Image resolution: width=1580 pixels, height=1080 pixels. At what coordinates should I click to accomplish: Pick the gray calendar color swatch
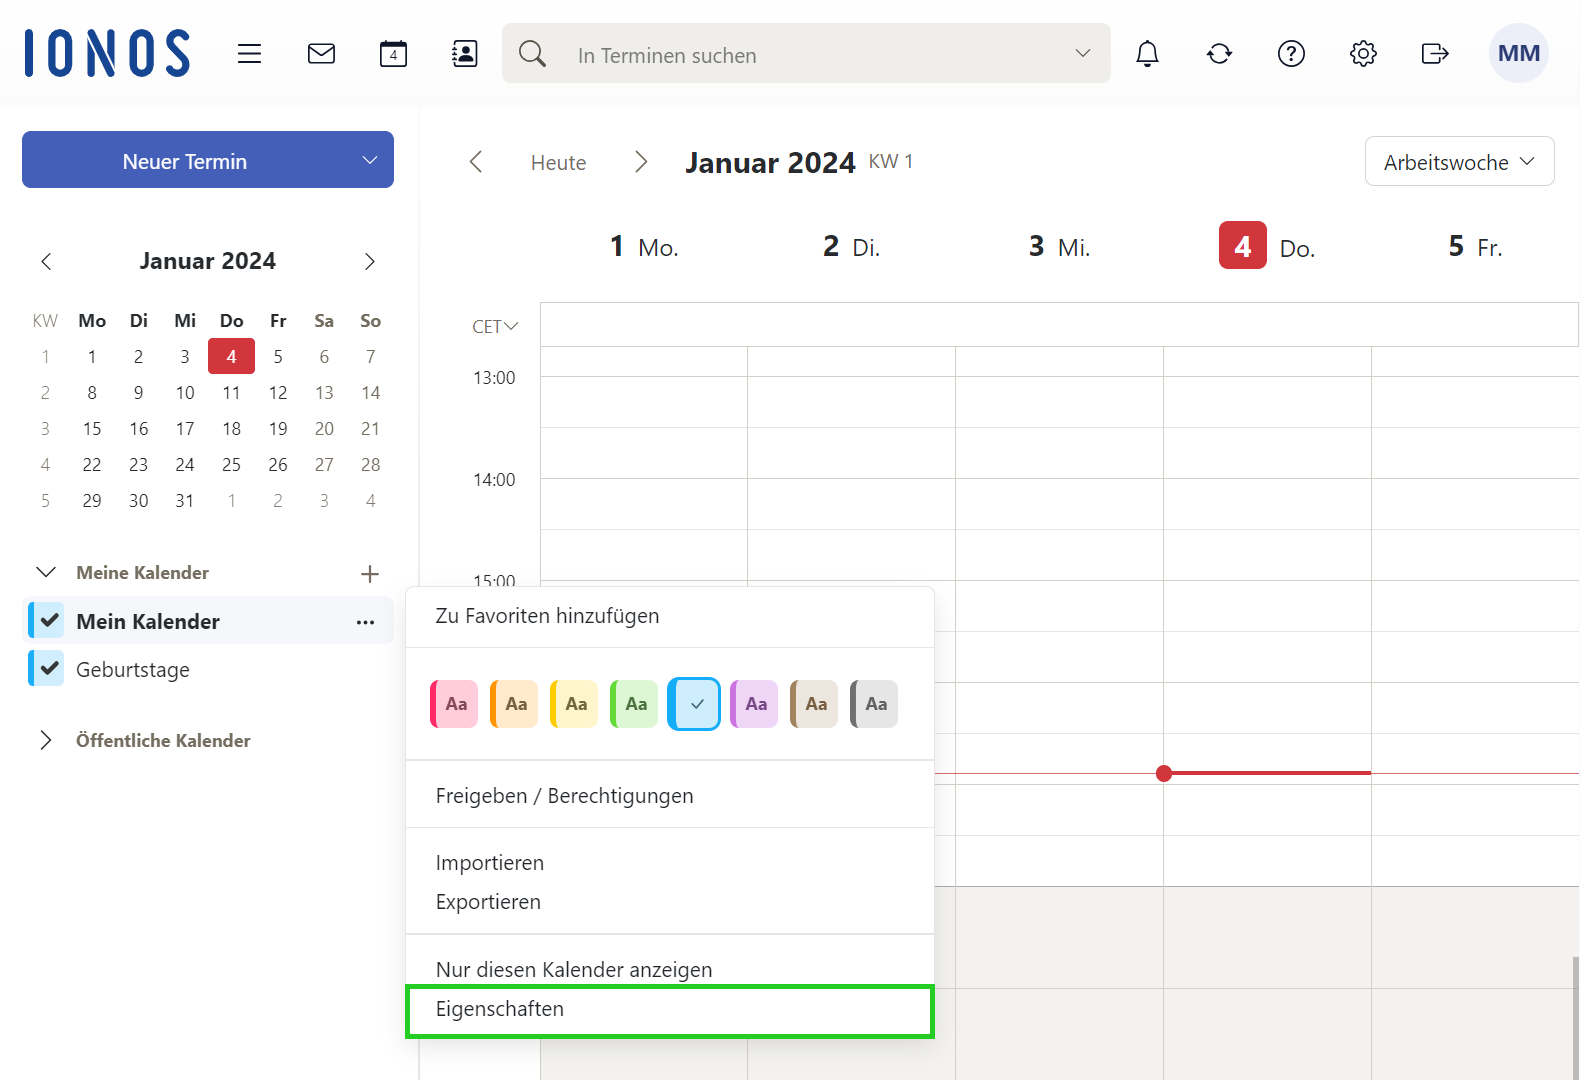tap(874, 704)
